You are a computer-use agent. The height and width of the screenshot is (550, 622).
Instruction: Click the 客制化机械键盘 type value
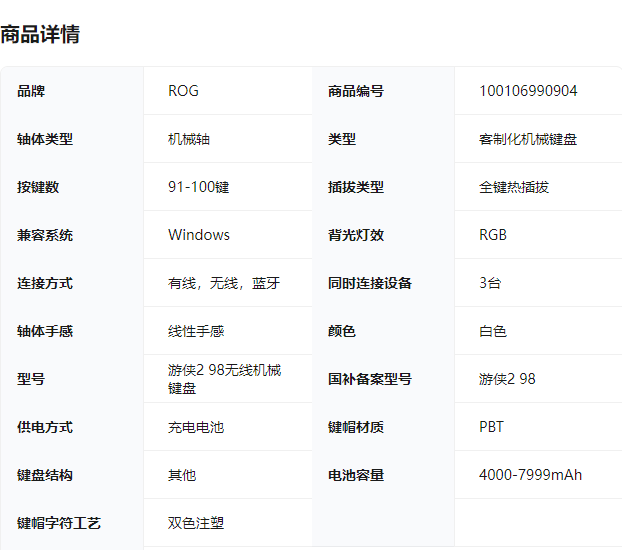coord(528,139)
